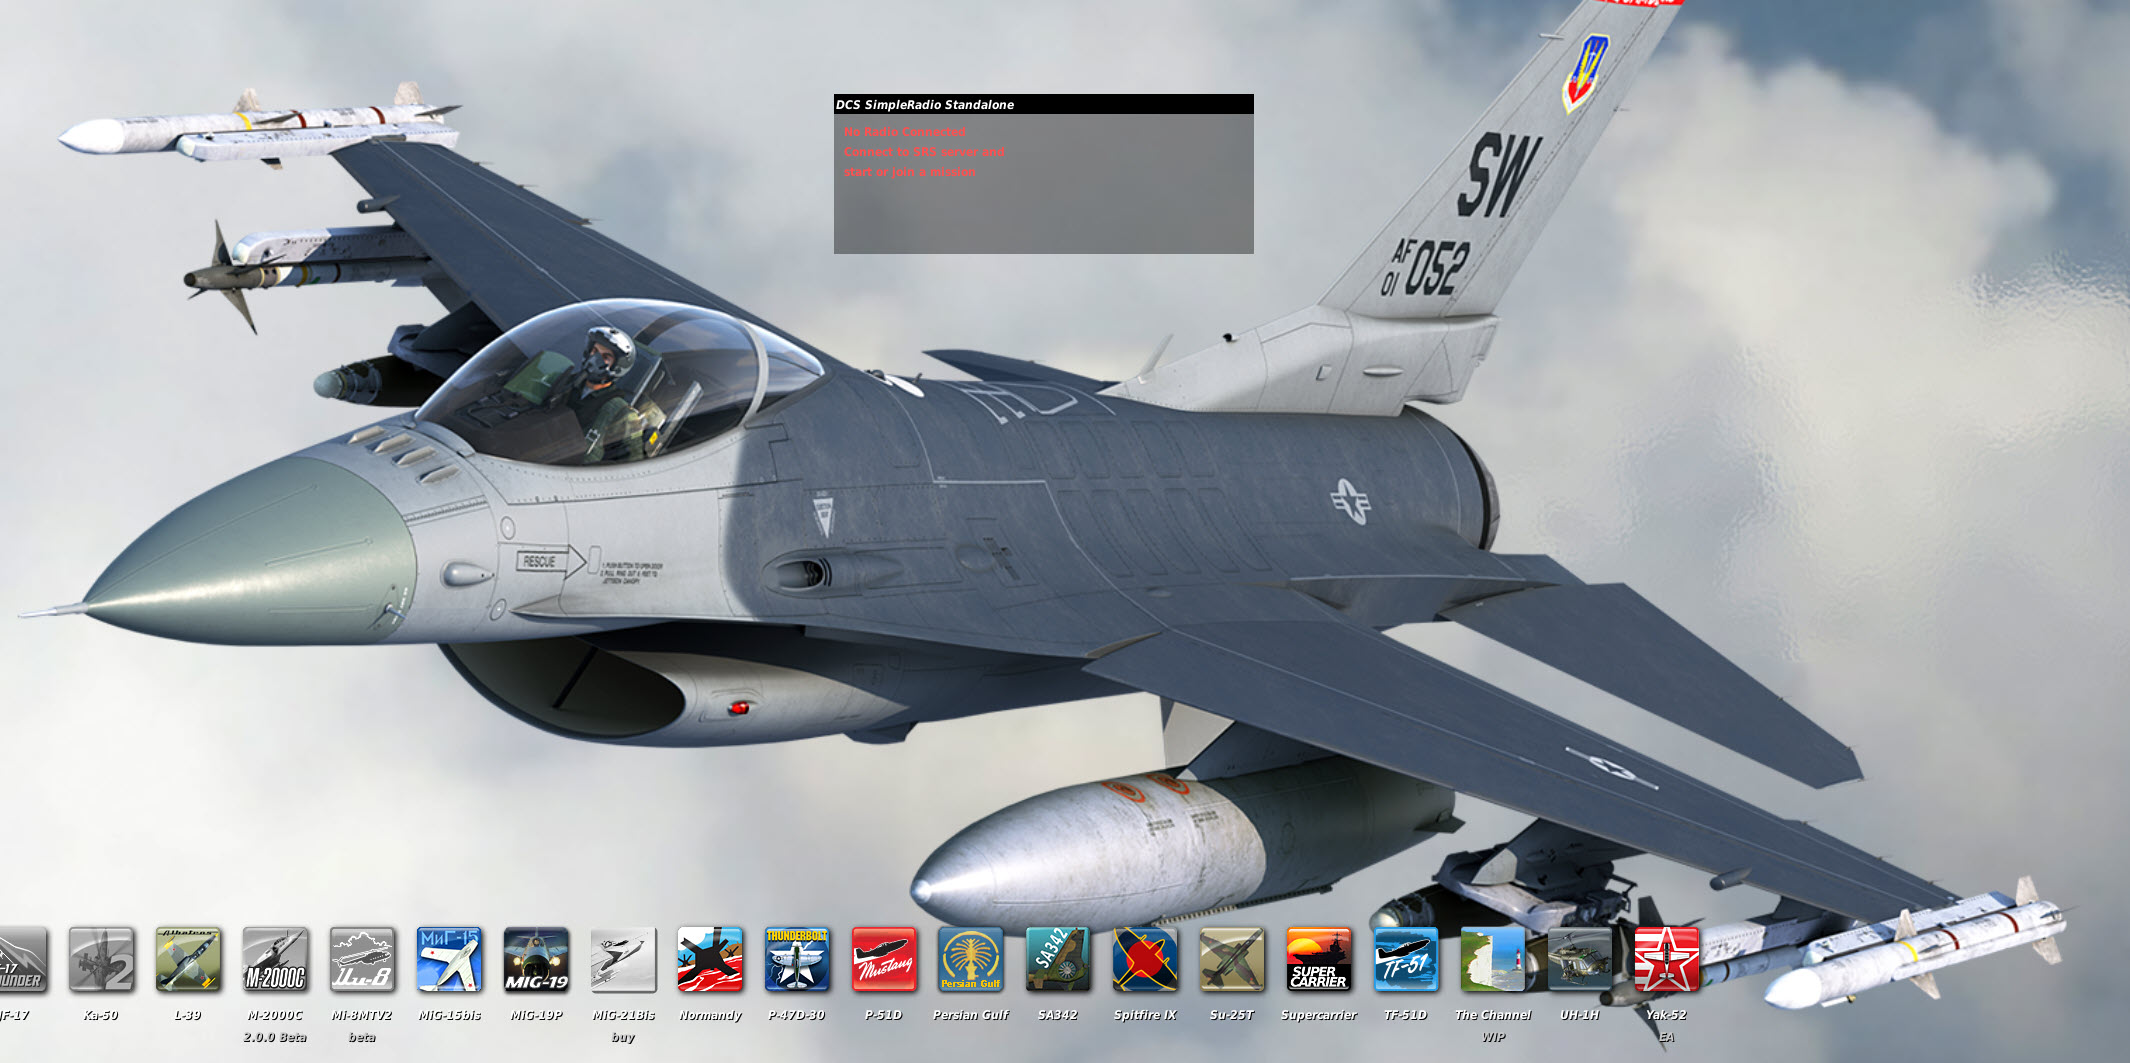The height and width of the screenshot is (1063, 2130).
Task: Select the Persian Gulf map icon
Action: [x=971, y=960]
